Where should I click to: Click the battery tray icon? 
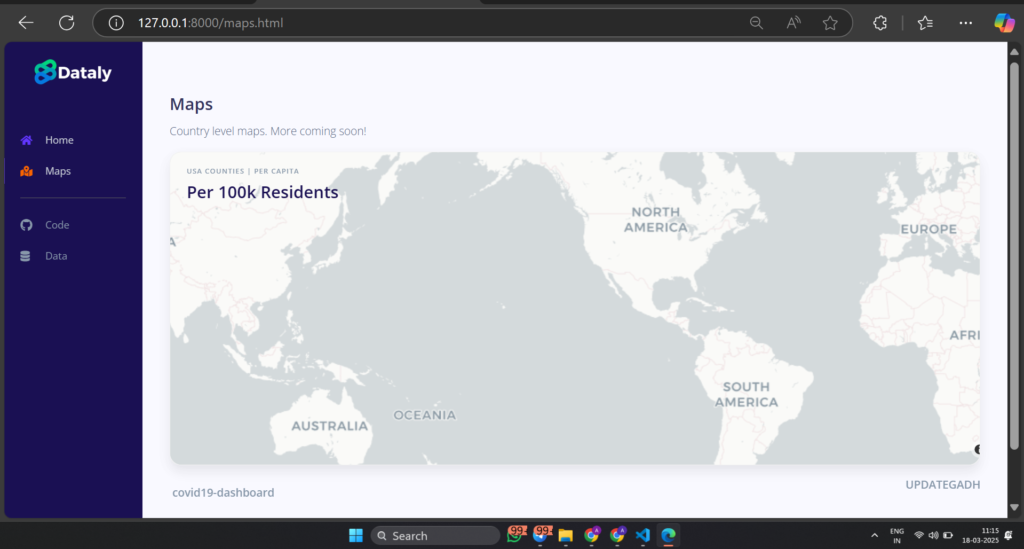[x=948, y=535]
